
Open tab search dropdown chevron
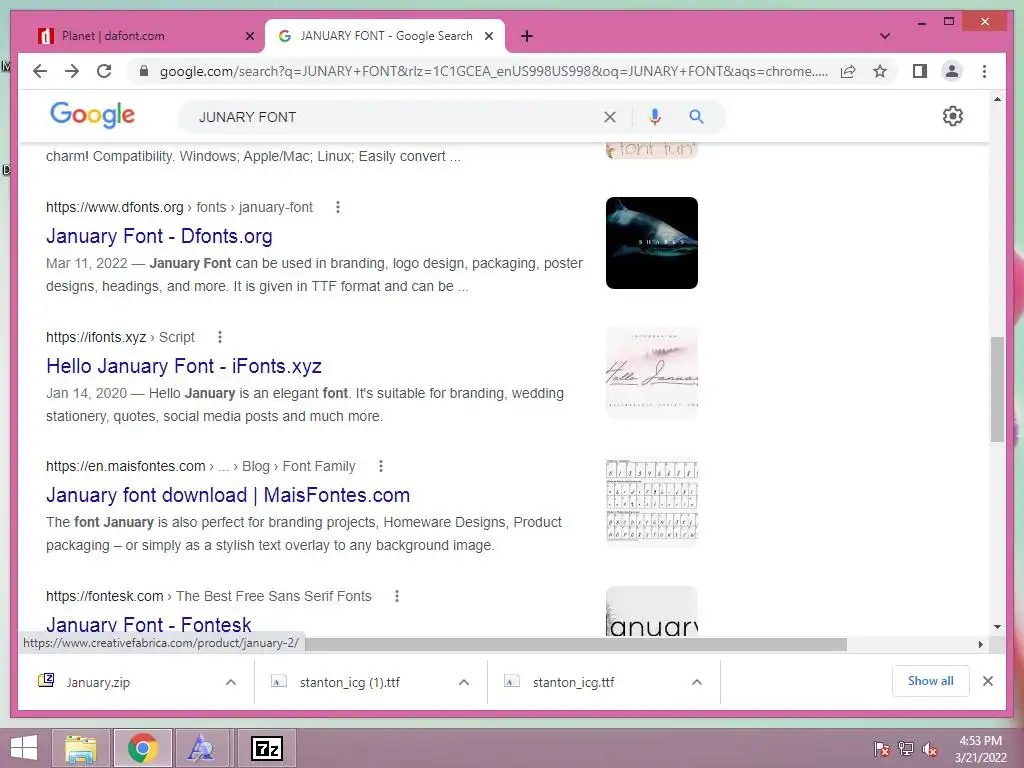click(885, 36)
